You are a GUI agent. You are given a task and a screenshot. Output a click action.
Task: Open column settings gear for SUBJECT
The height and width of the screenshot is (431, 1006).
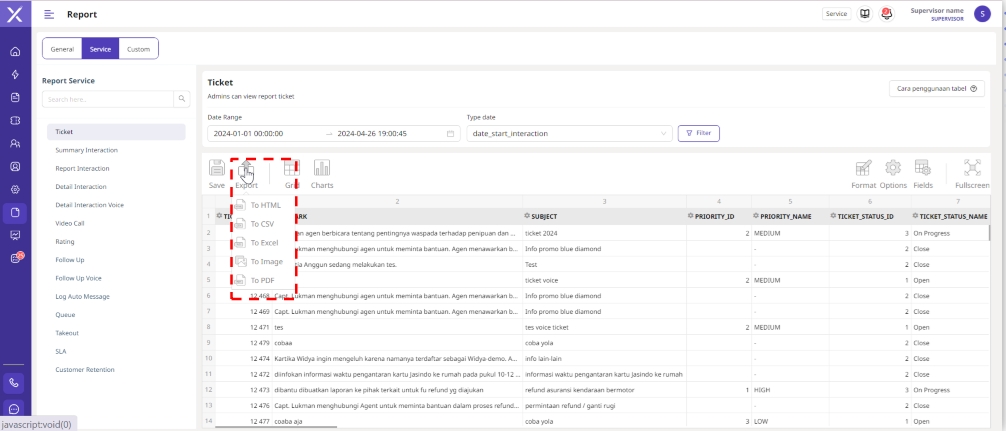click(527, 216)
